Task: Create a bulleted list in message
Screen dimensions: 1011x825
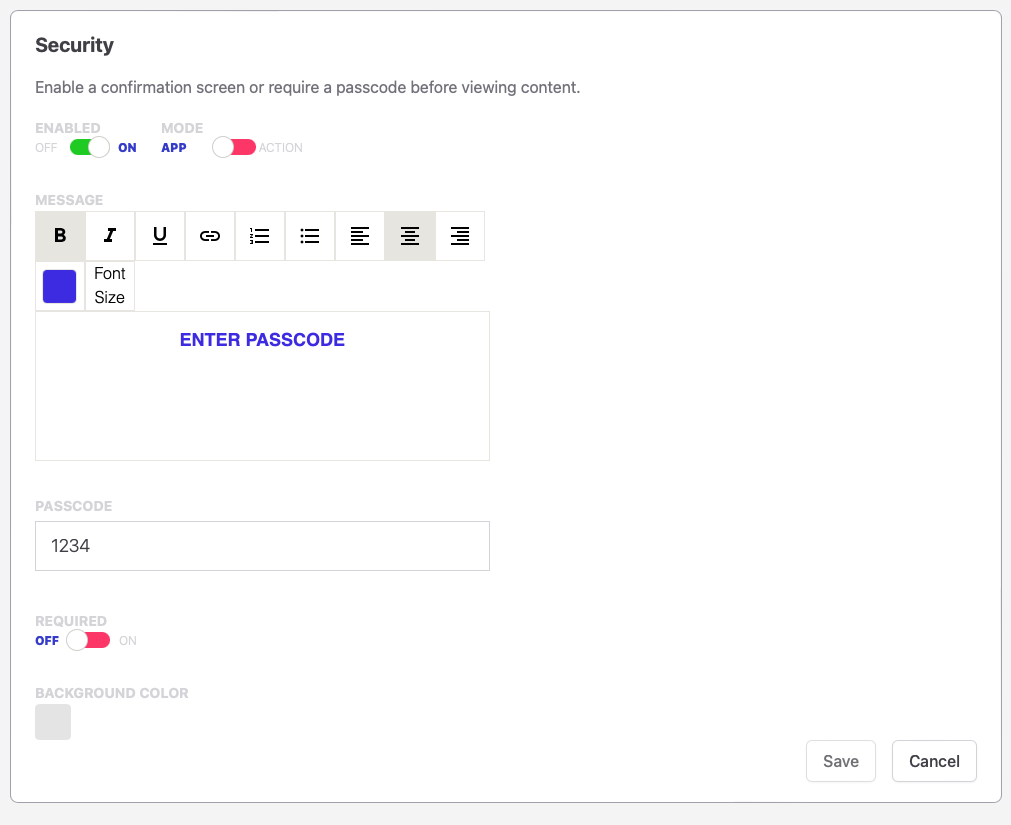Action: [x=310, y=236]
